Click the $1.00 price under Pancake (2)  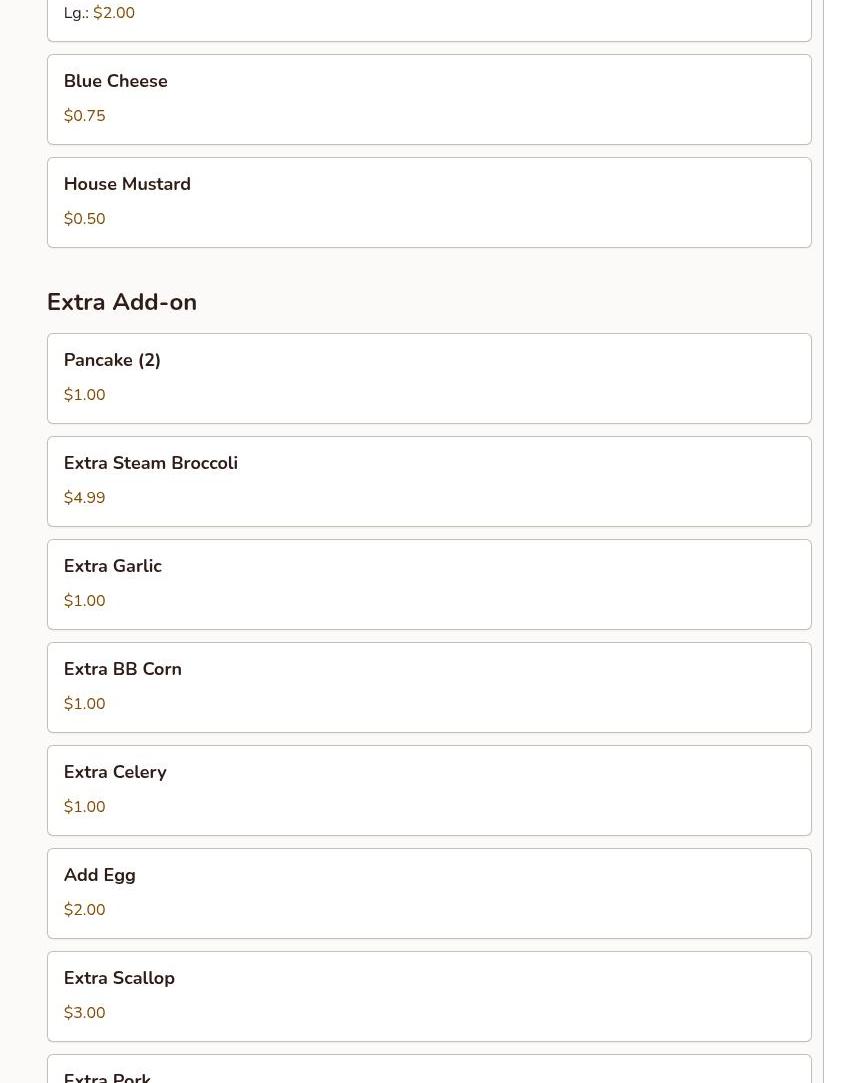[84, 394]
